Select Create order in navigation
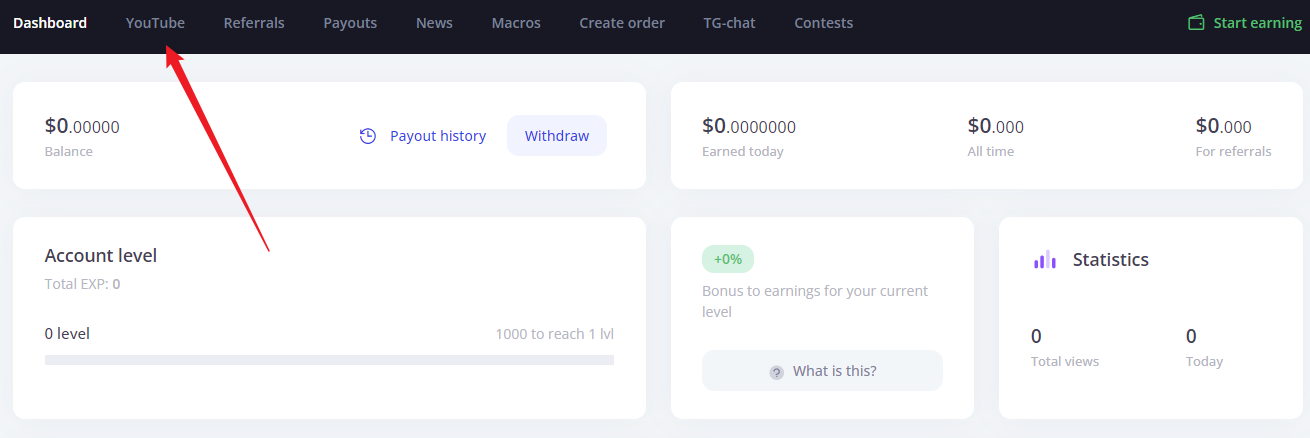Image resolution: width=1310 pixels, height=438 pixels. [622, 23]
